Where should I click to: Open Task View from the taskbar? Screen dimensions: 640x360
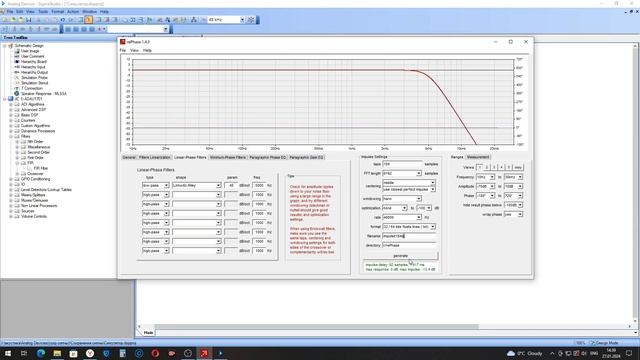24,353
